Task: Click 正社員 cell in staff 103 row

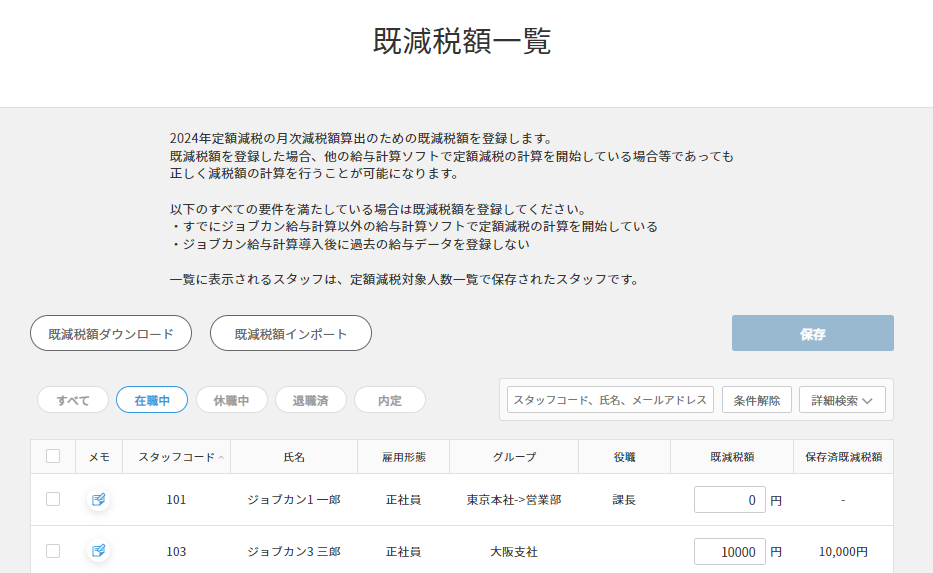Action: coord(403,552)
